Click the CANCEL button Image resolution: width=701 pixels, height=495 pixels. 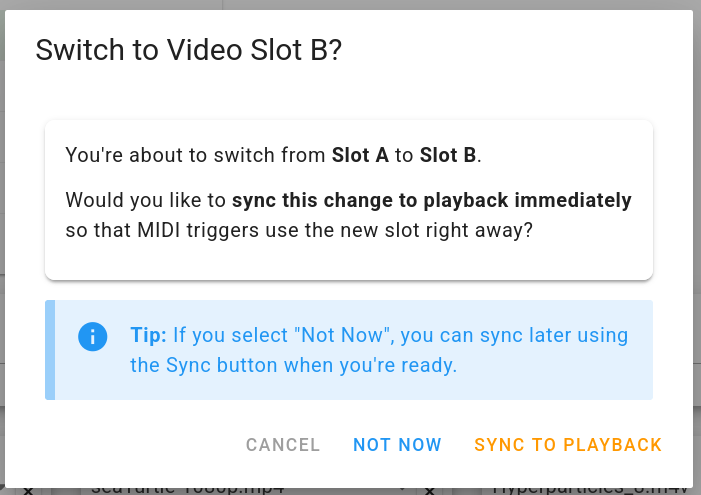click(x=283, y=445)
